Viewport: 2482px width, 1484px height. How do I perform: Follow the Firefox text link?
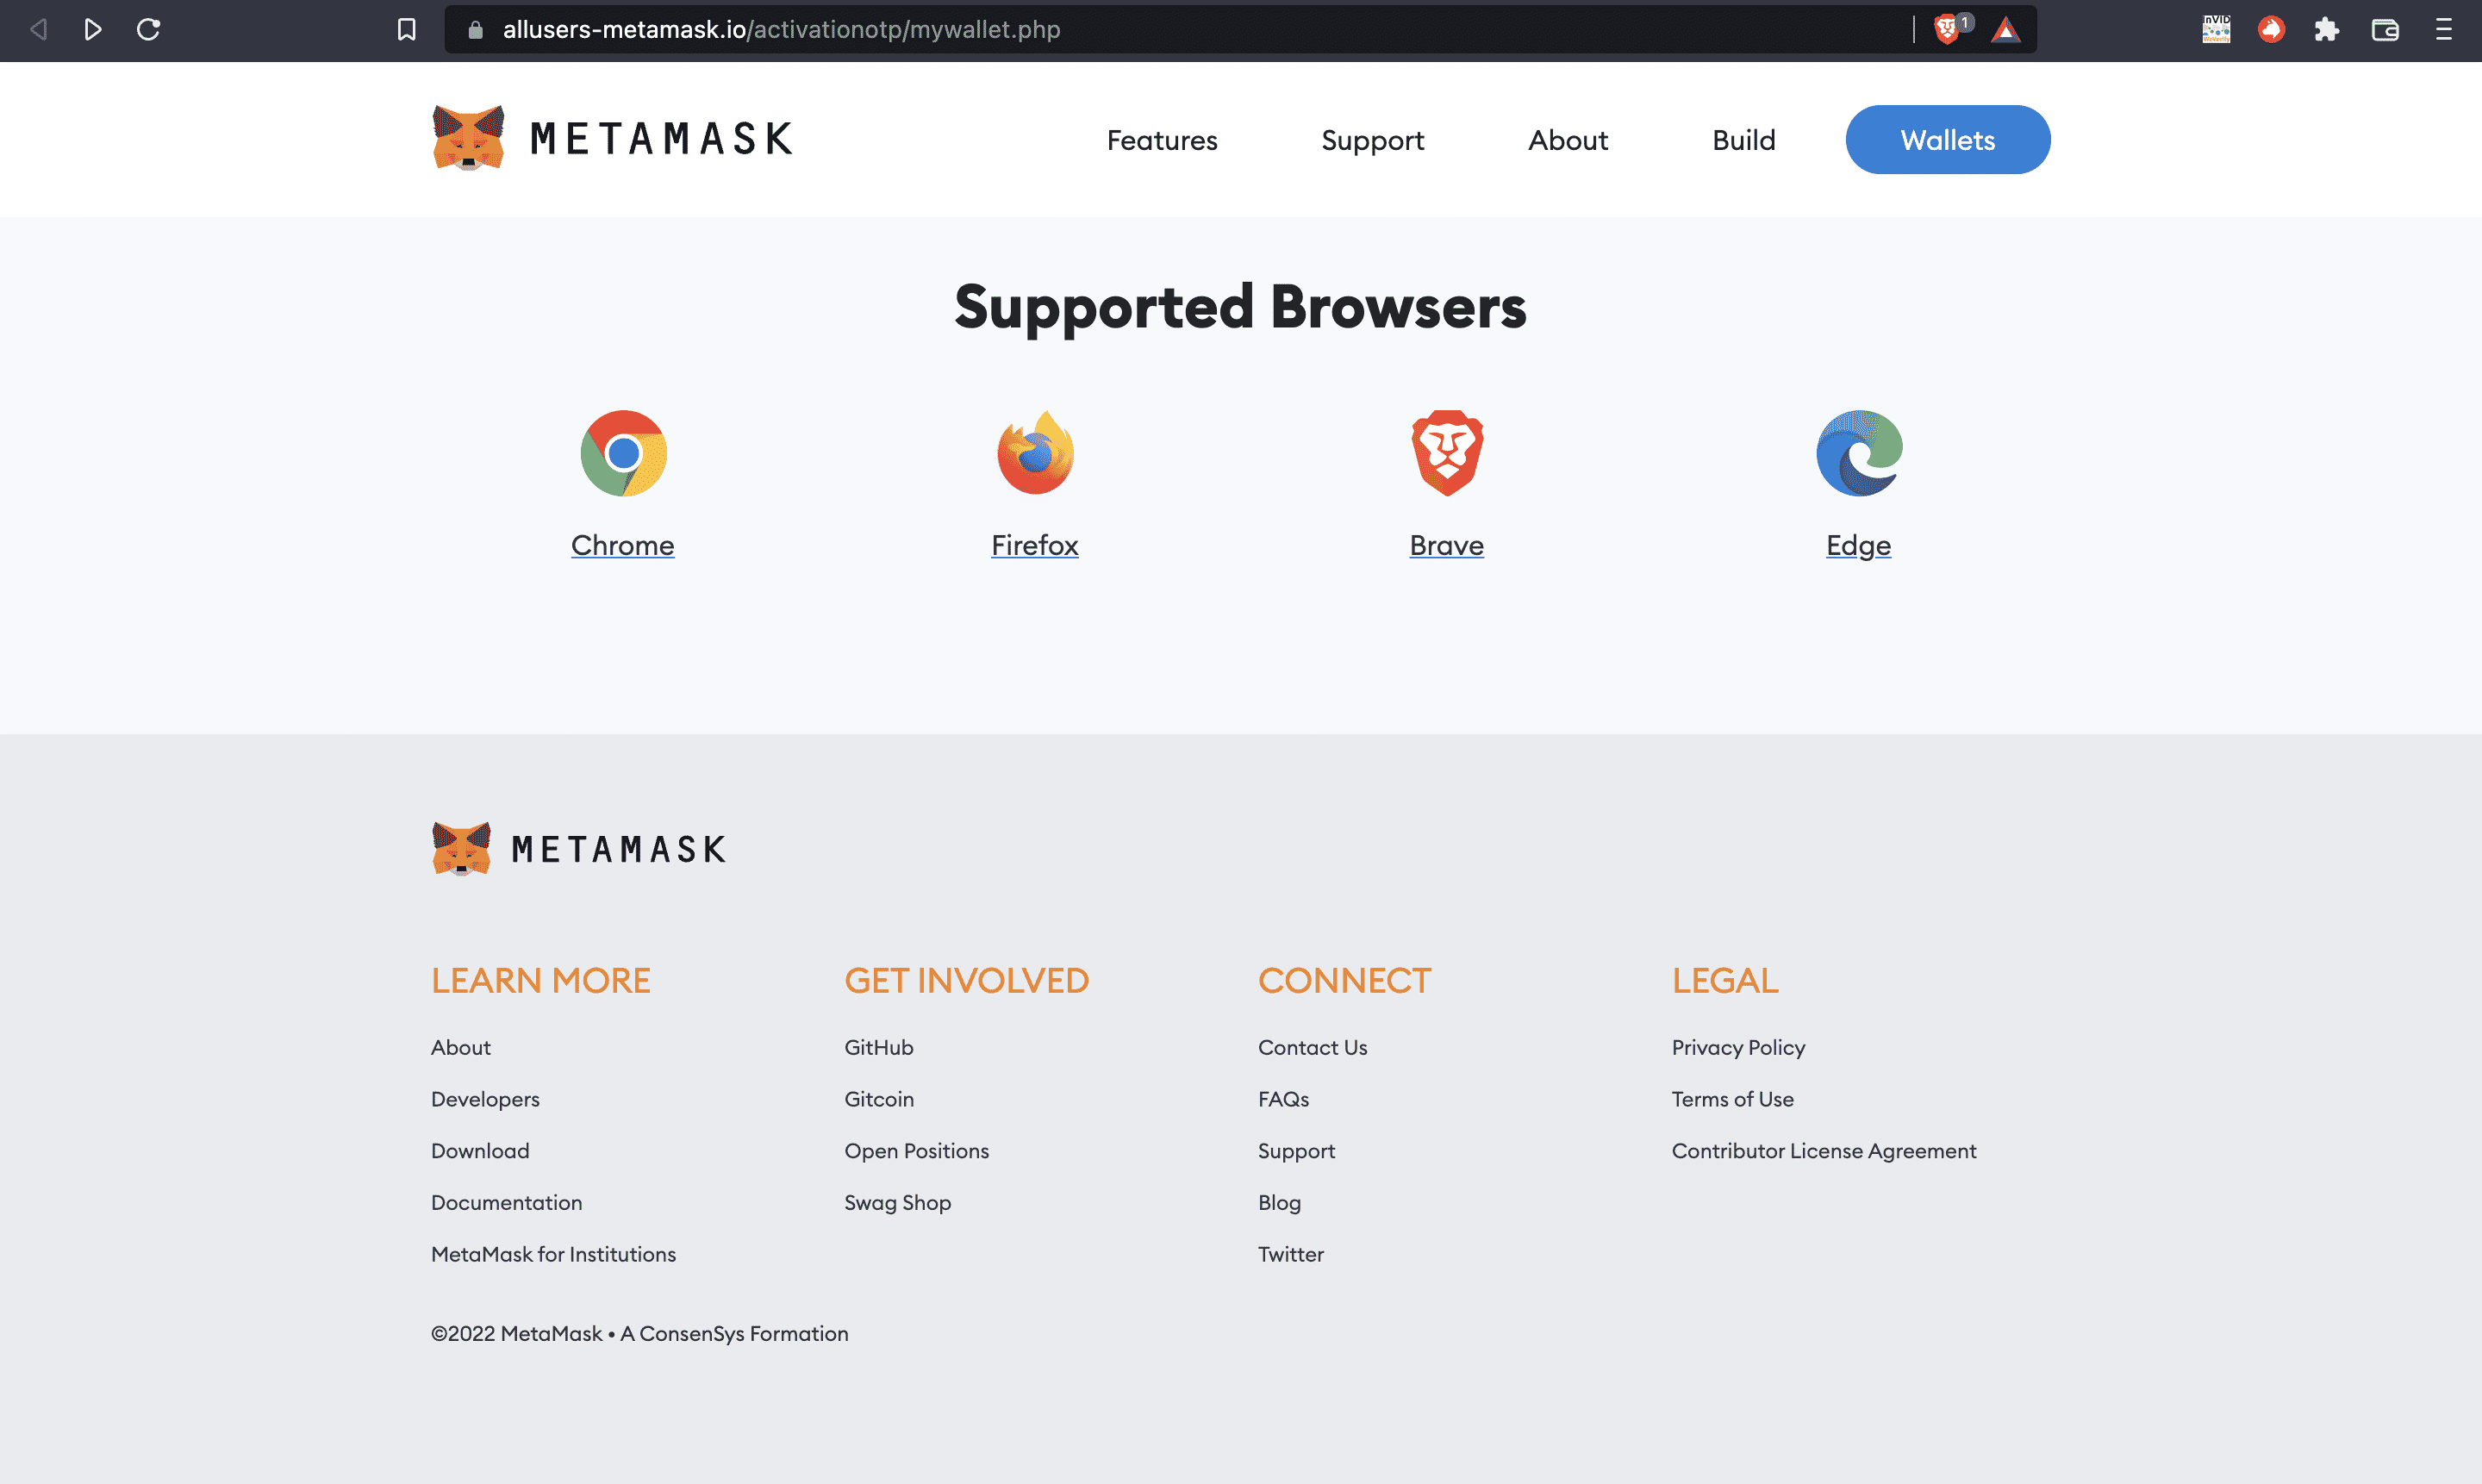tap(1034, 545)
